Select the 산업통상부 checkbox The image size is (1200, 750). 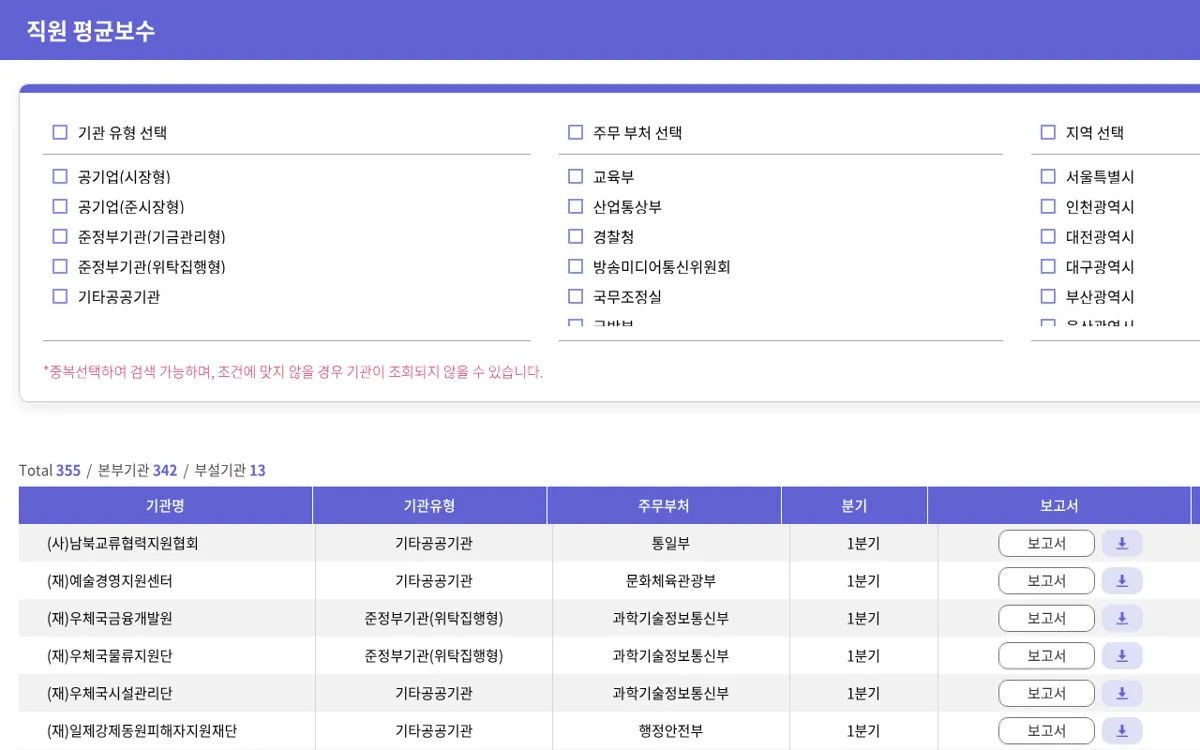tap(575, 207)
